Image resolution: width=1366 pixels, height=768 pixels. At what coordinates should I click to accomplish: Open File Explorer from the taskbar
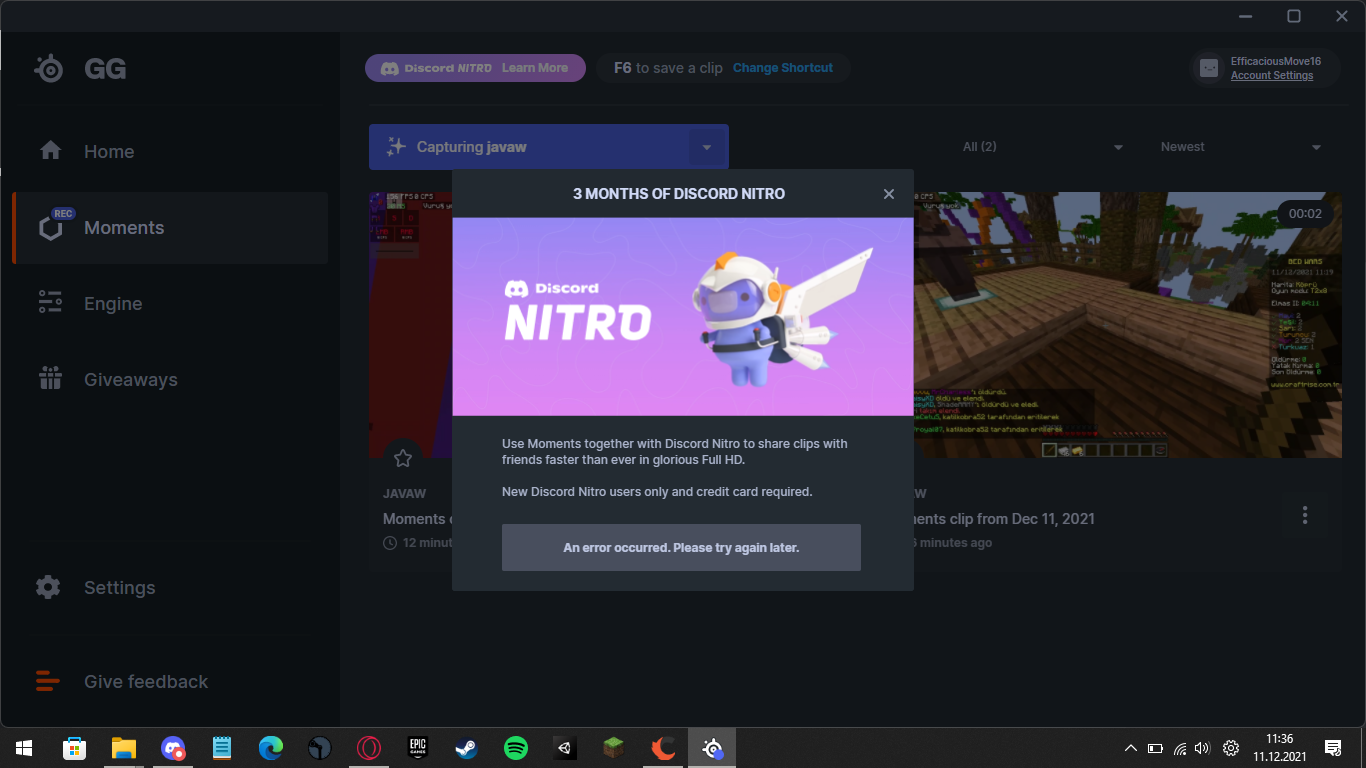[x=123, y=748]
